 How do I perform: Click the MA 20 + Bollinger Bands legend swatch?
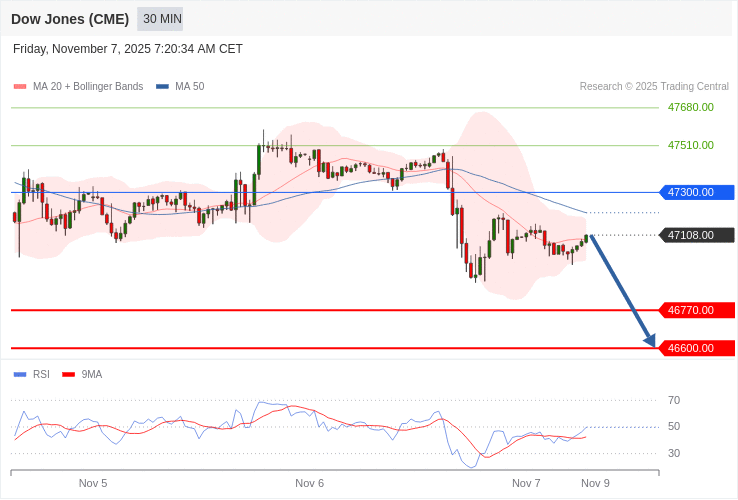(x=19, y=87)
